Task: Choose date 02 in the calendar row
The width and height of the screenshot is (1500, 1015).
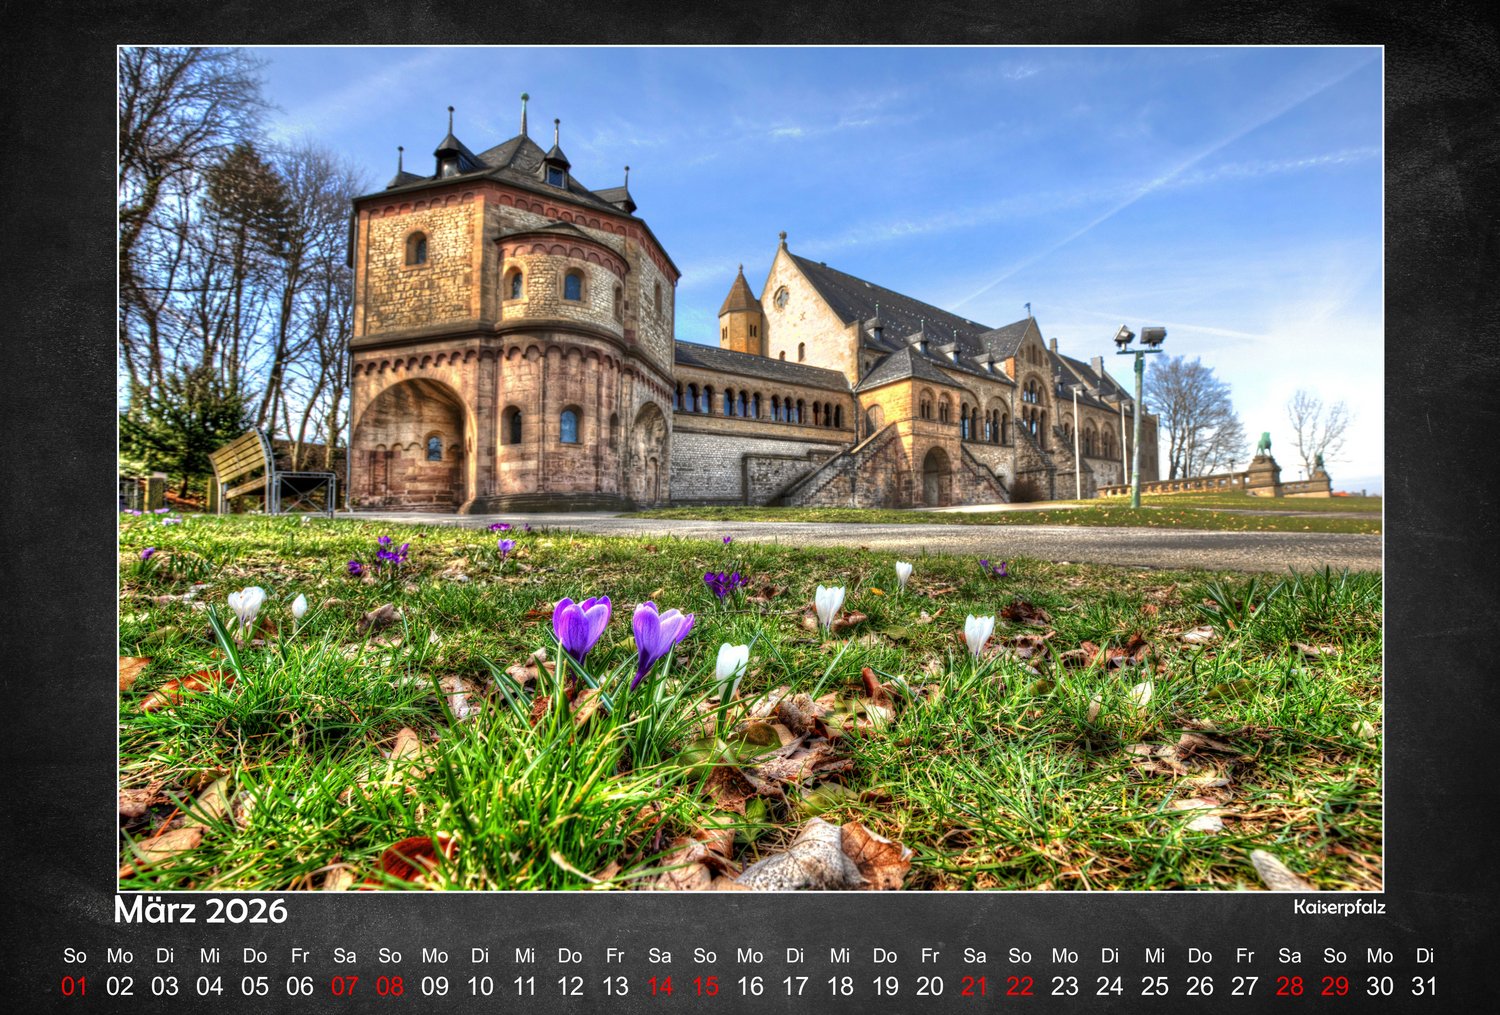Action: (x=120, y=986)
